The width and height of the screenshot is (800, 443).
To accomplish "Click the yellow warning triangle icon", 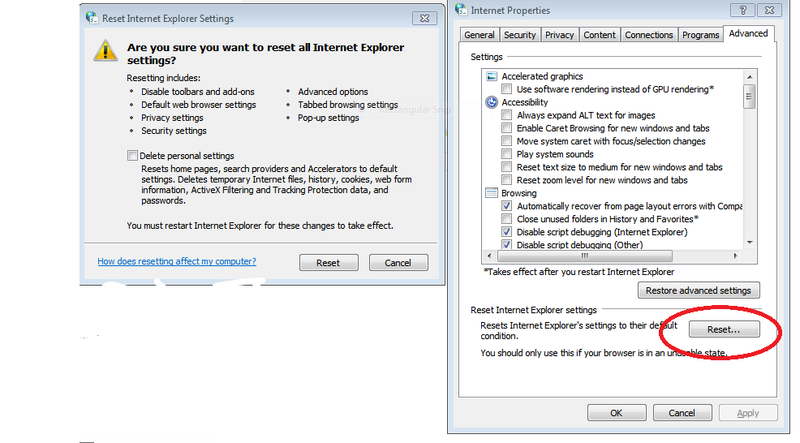I will (x=106, y=51).
